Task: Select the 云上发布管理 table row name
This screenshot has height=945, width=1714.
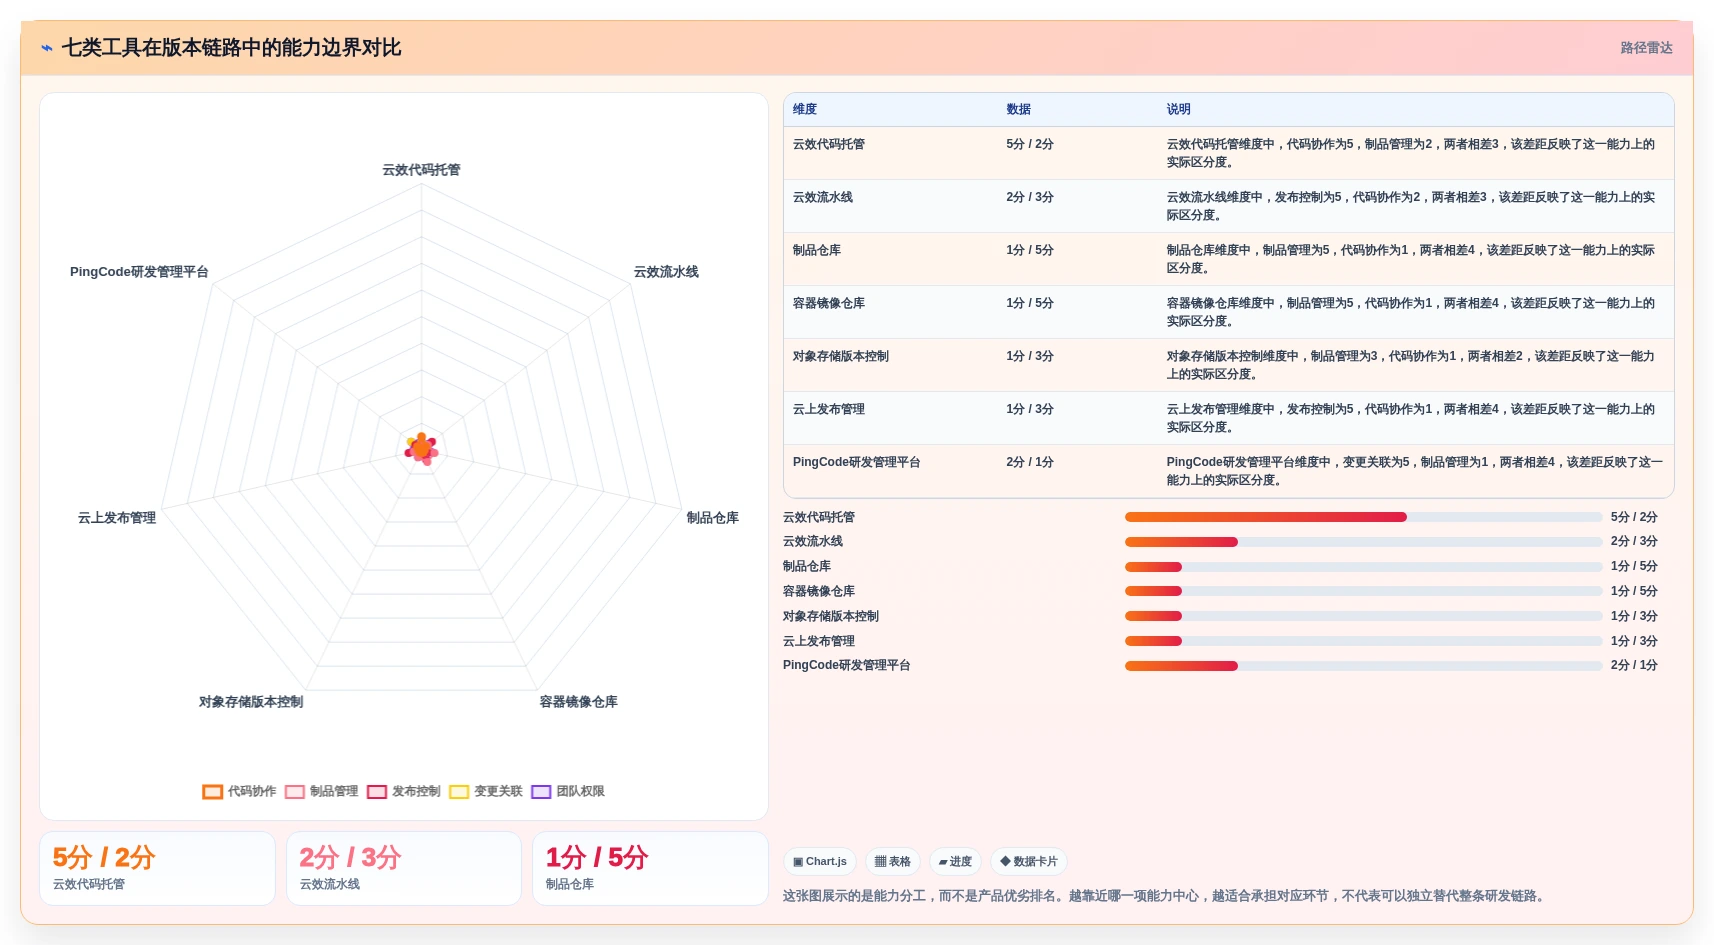Action: click(829, 409)
